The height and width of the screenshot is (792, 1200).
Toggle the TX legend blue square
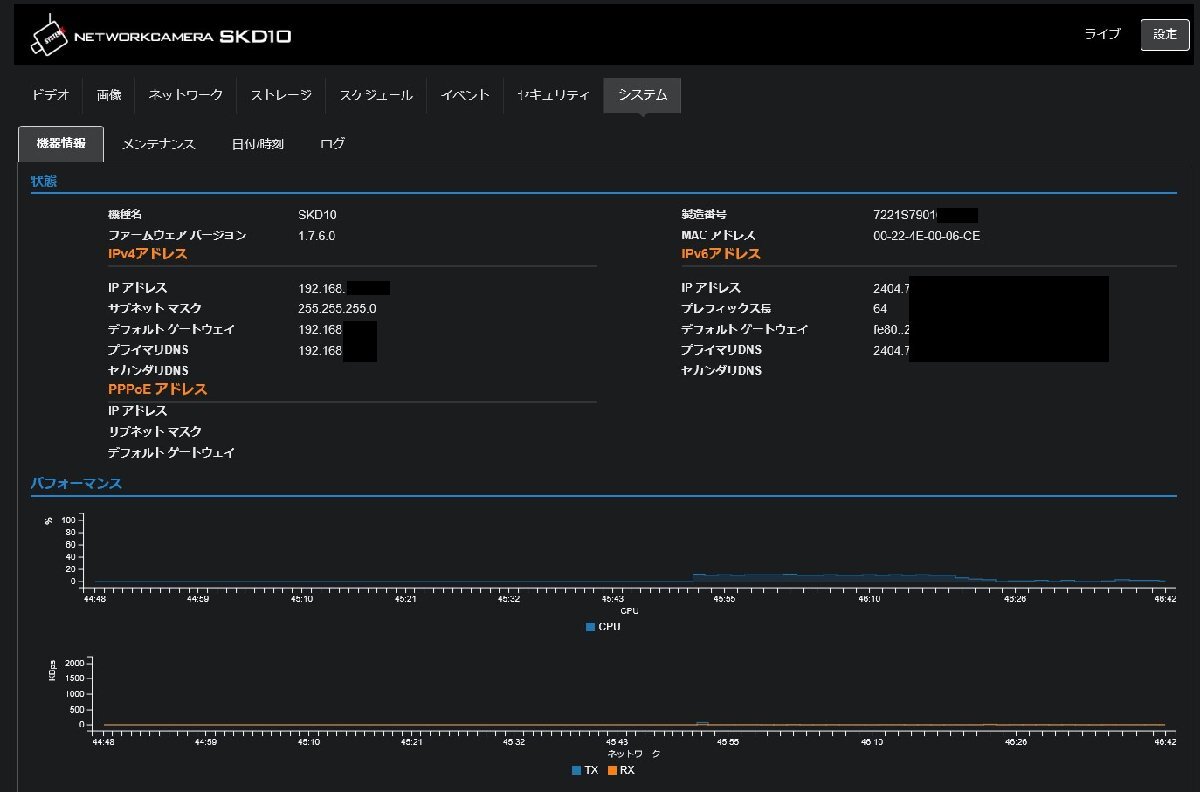coord(577,771)
